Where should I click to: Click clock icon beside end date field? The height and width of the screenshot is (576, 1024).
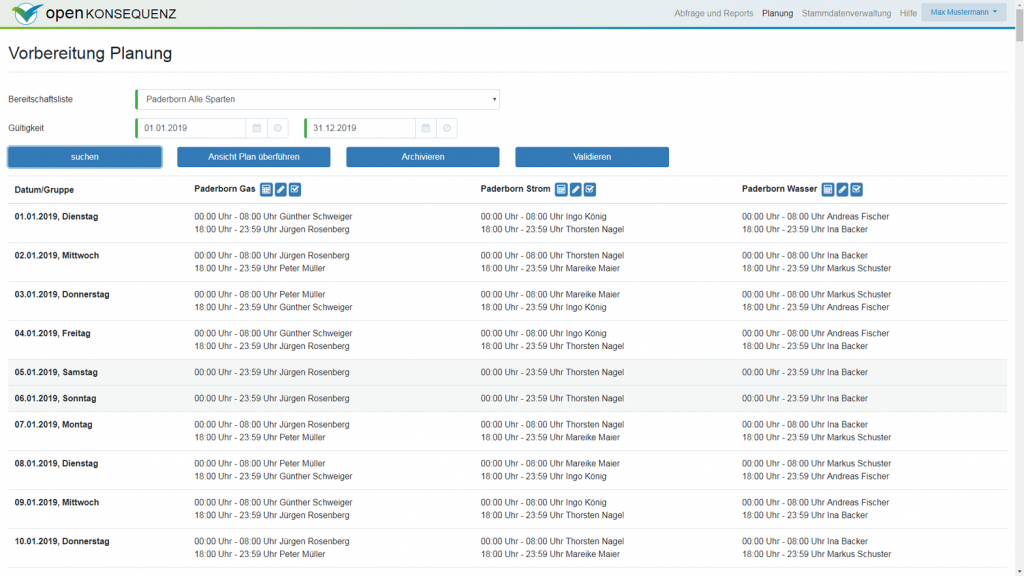[447, 128]
